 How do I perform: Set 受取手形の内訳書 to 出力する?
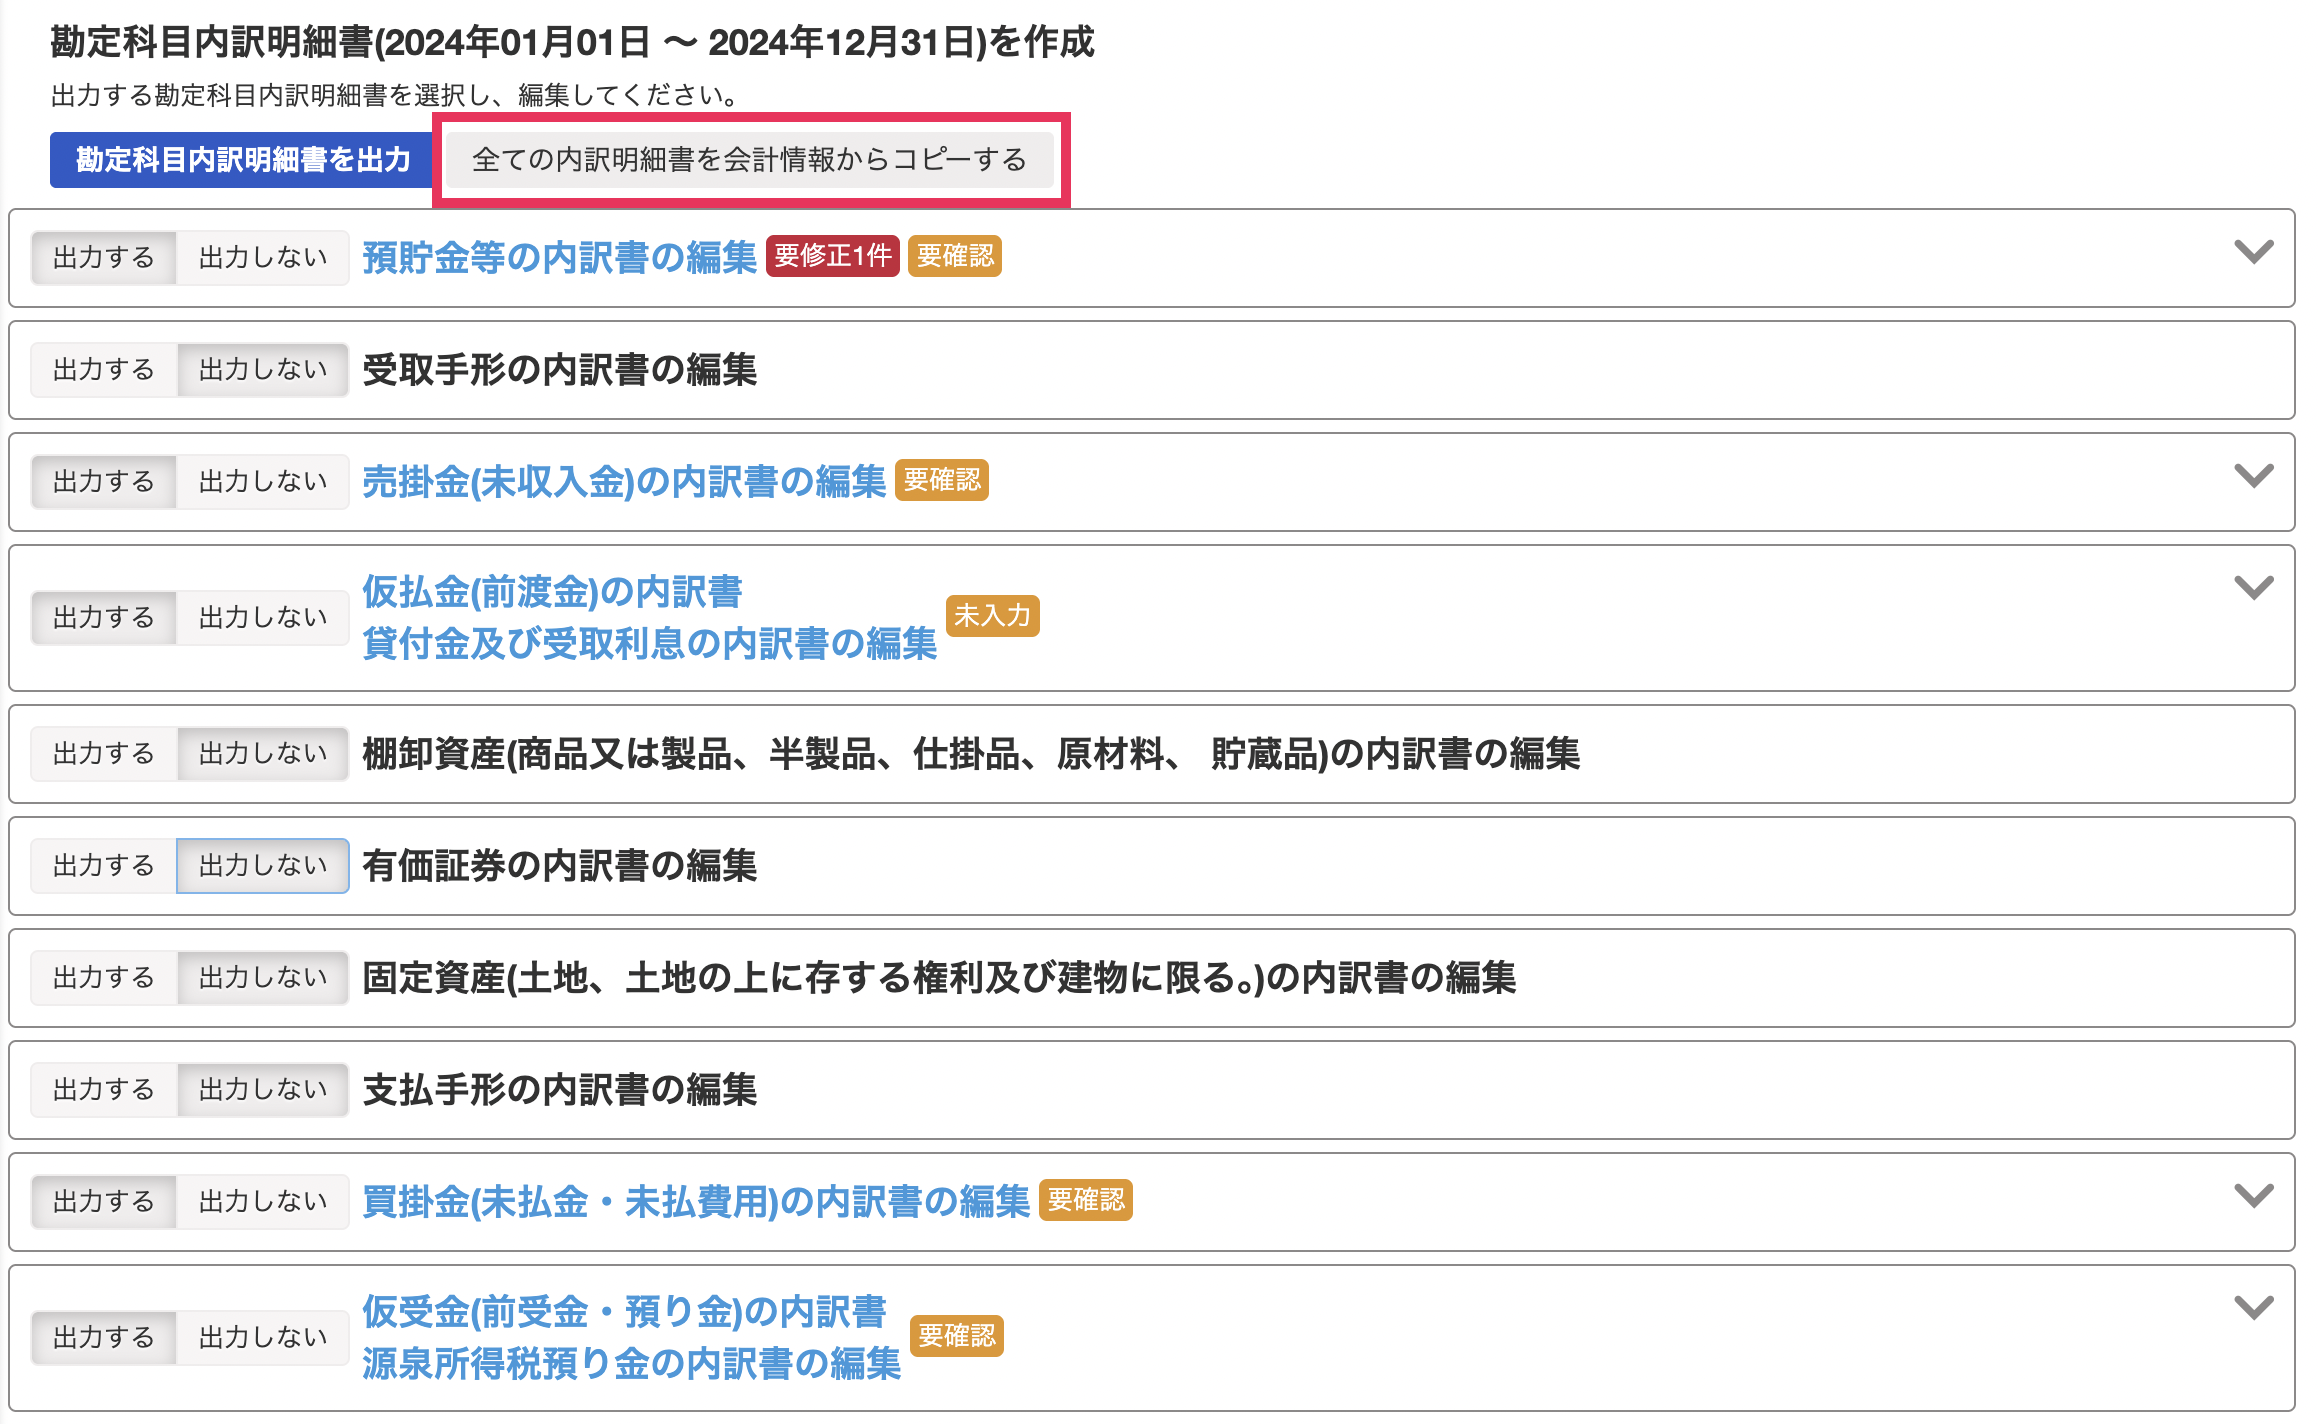[x=104, y=370]
